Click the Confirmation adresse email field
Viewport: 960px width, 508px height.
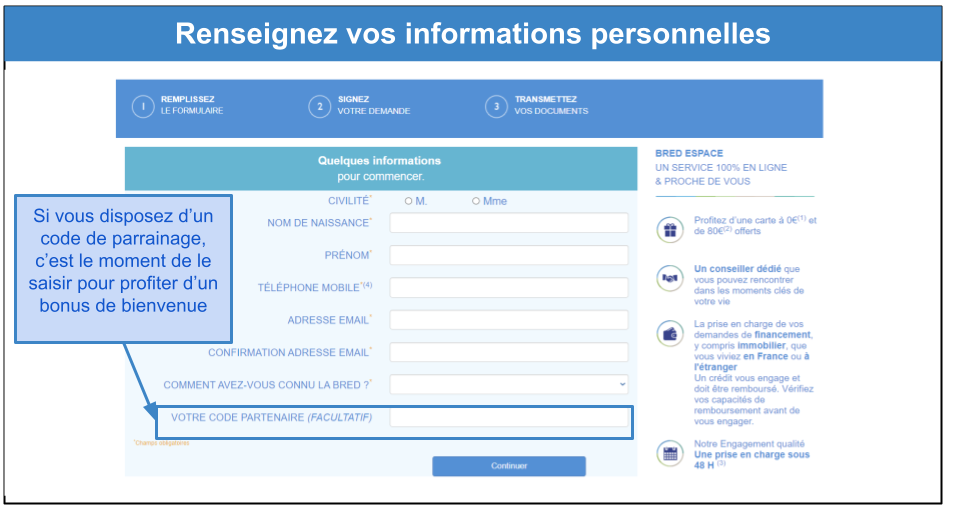click(x=509, y=353)
